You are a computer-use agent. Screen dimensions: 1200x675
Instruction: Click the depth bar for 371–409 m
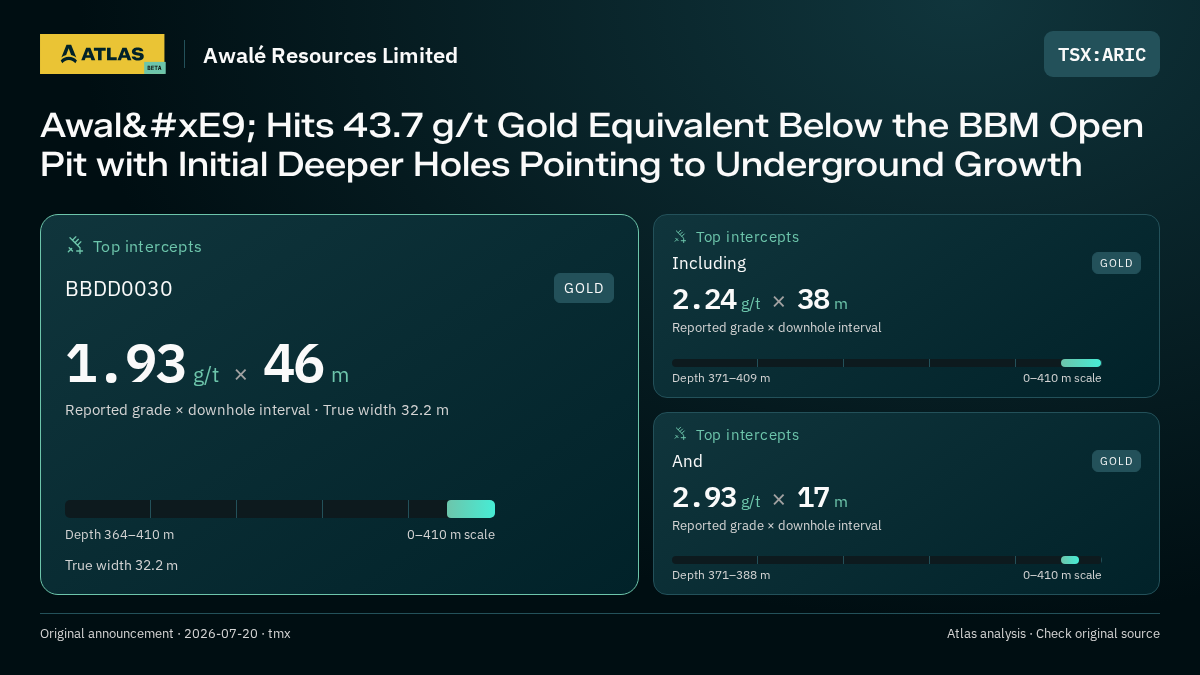(x=886, y=363)
